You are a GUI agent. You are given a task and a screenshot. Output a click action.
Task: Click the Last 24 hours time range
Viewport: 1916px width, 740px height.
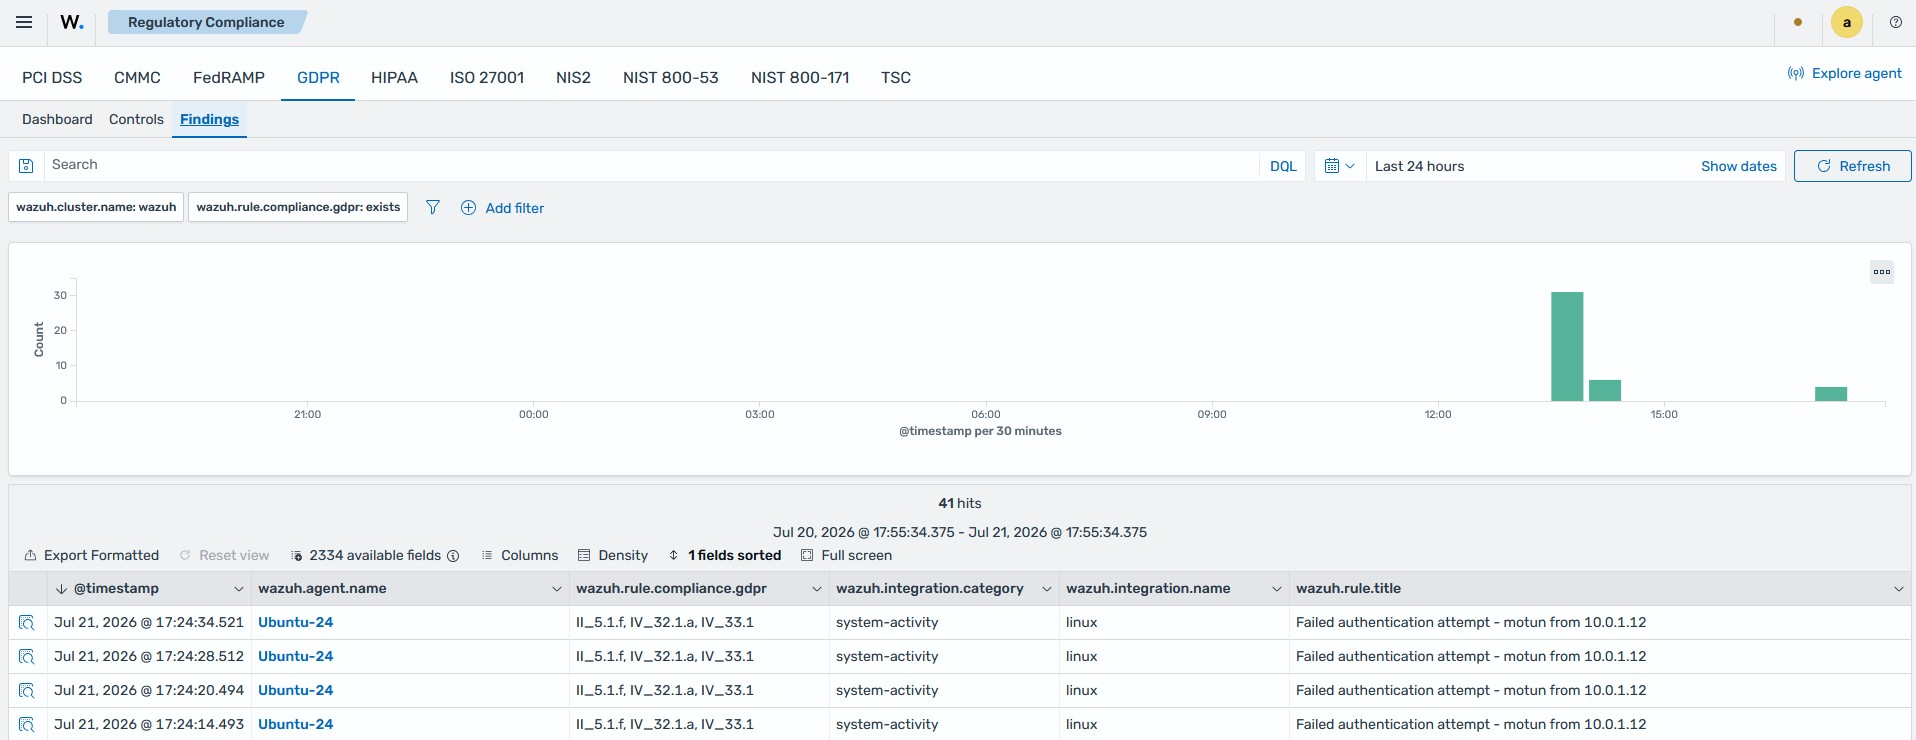(x=1419, y=166)
